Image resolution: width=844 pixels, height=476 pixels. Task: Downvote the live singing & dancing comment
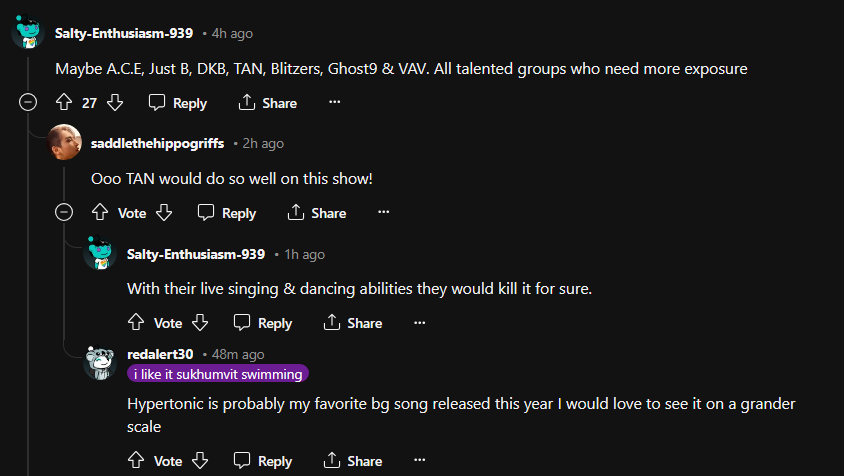point(200,323)
